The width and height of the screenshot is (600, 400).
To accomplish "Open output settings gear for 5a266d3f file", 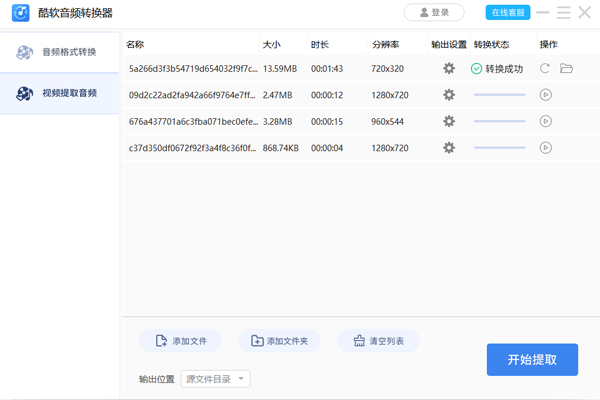I will (x=449, y=69).
